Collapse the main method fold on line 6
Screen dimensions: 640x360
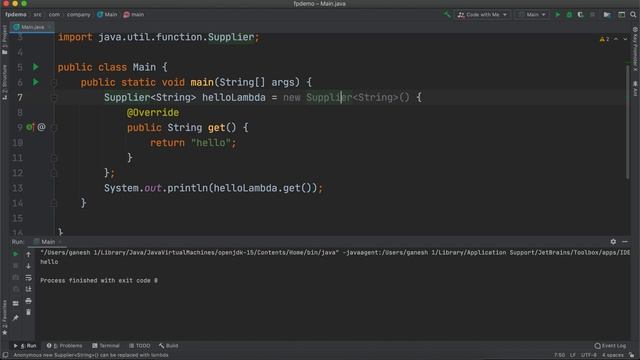tap(53, 82)
